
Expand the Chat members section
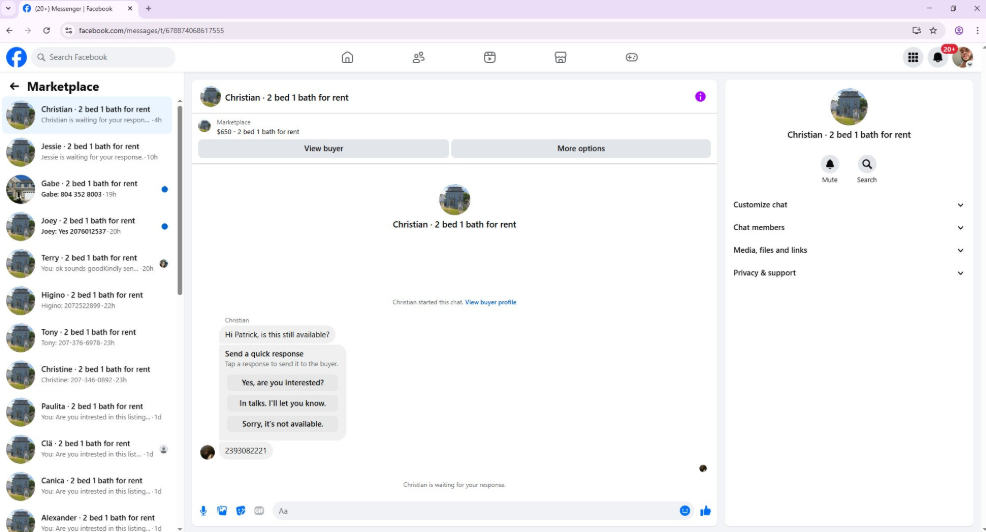pyautogui.click(x=848, y=228)
